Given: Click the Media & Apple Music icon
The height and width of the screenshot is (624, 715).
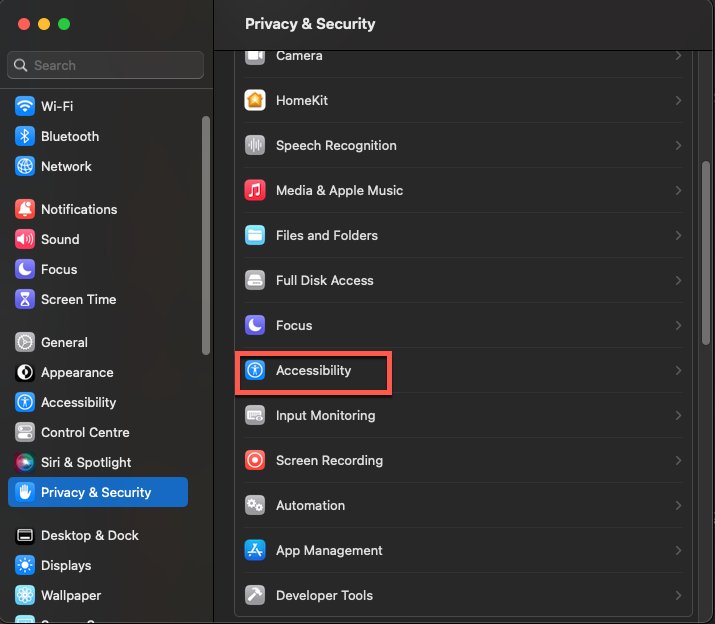Looking at the screenshot, I should coord(255,190).
